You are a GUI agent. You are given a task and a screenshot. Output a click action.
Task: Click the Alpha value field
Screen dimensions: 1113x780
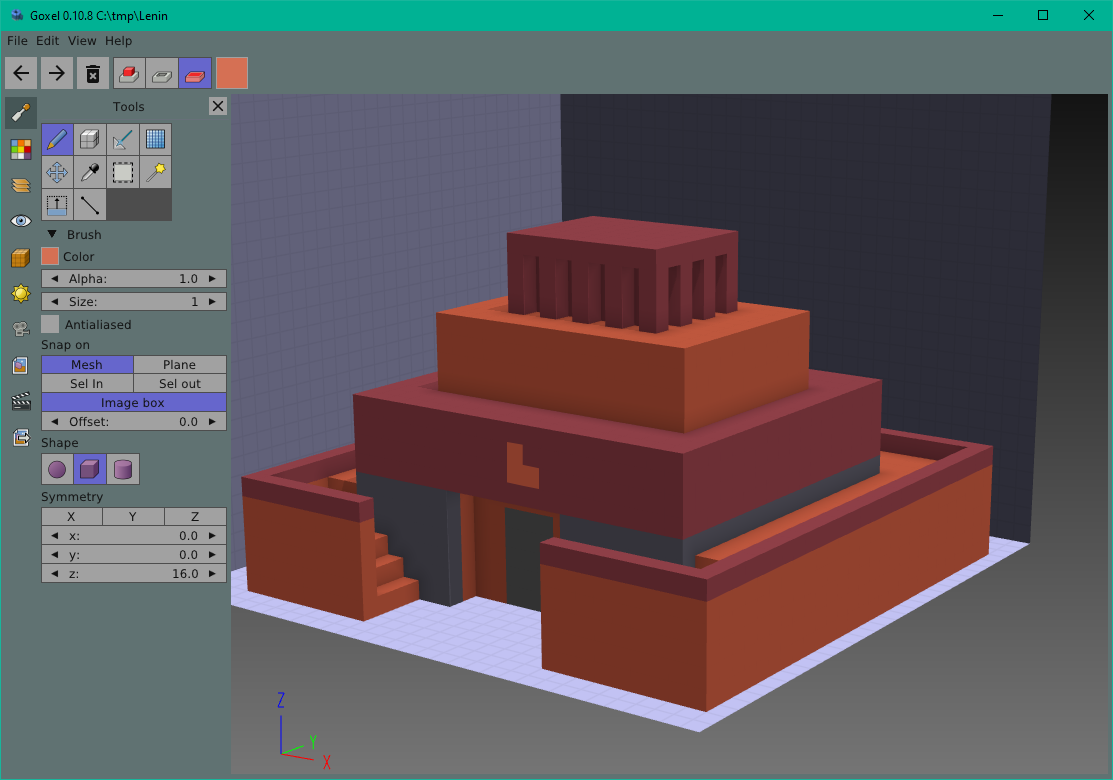click(134, 279)
